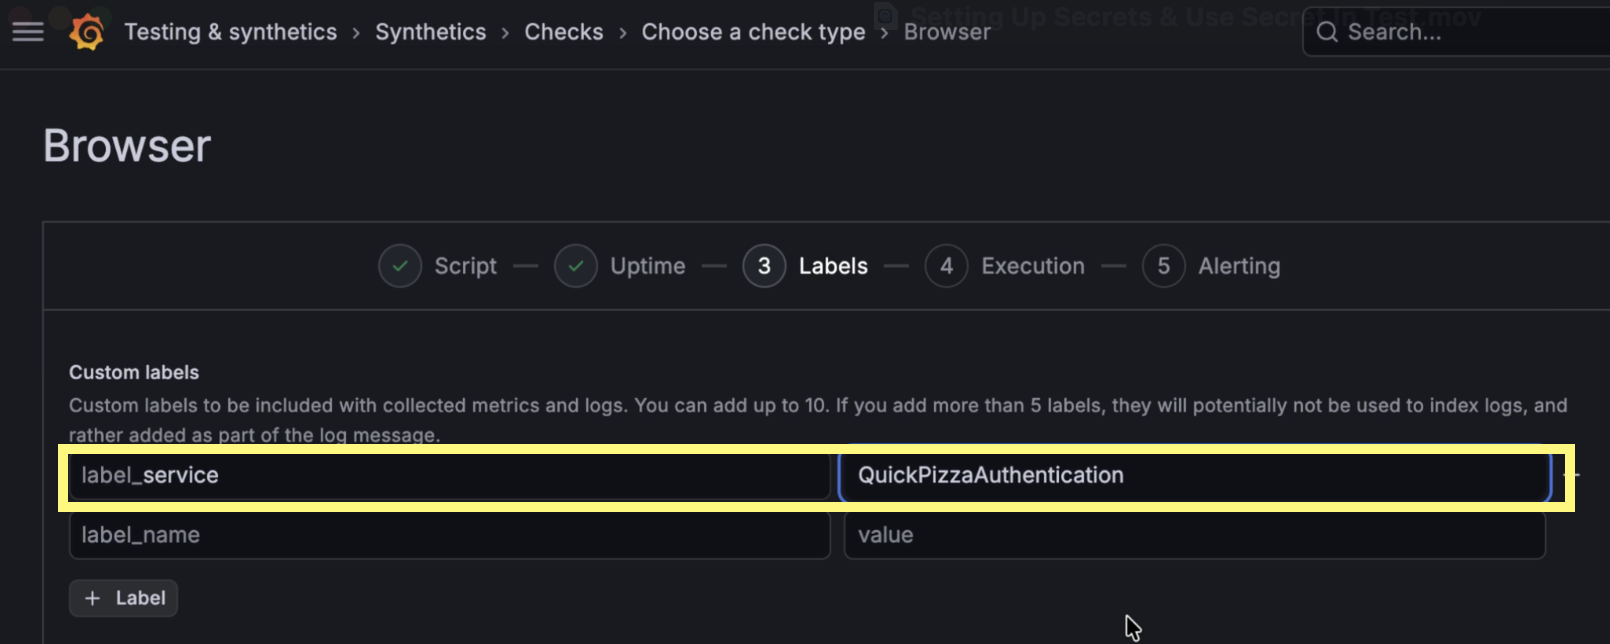Open the Grafana home logo
The height and width of the screenshot is (644, 1610).
87,31
